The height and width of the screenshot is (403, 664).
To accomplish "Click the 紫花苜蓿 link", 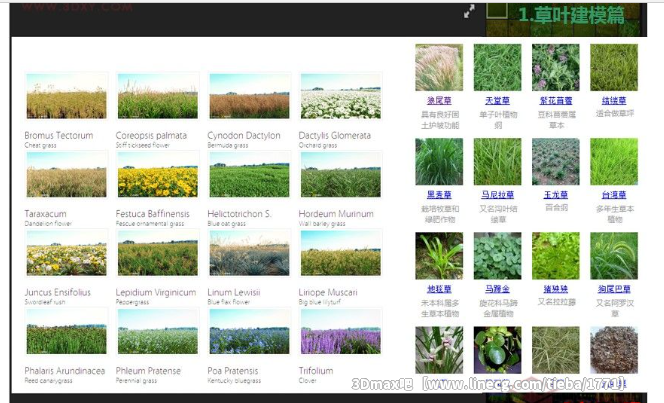I will coord(555,101).
